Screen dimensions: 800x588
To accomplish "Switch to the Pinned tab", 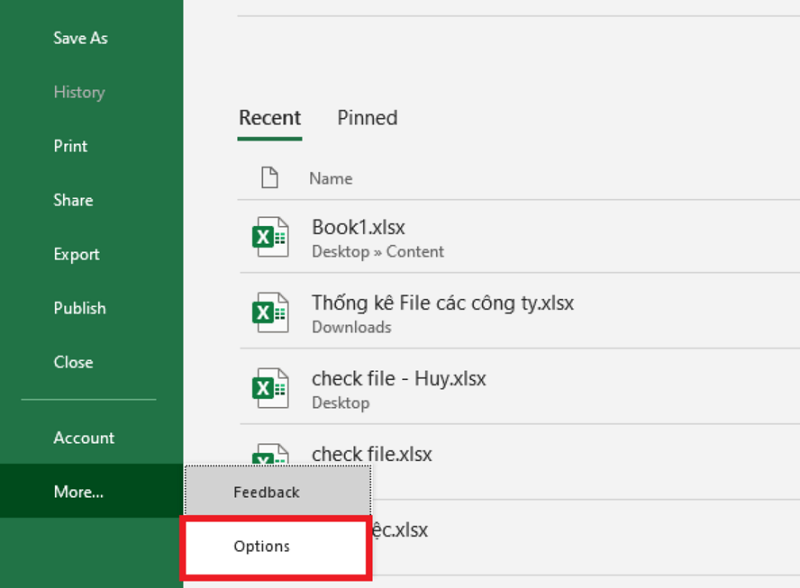I will coord(367,118).
